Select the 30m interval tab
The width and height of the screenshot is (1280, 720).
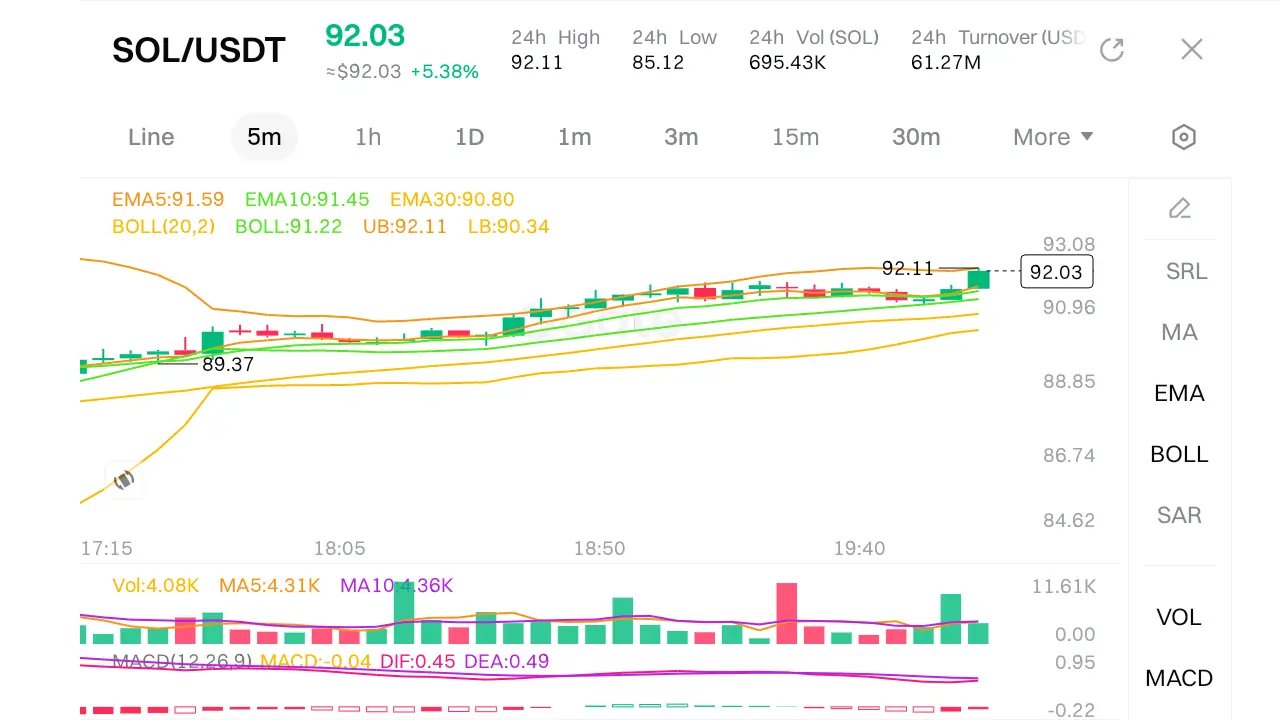coord(916,137)
